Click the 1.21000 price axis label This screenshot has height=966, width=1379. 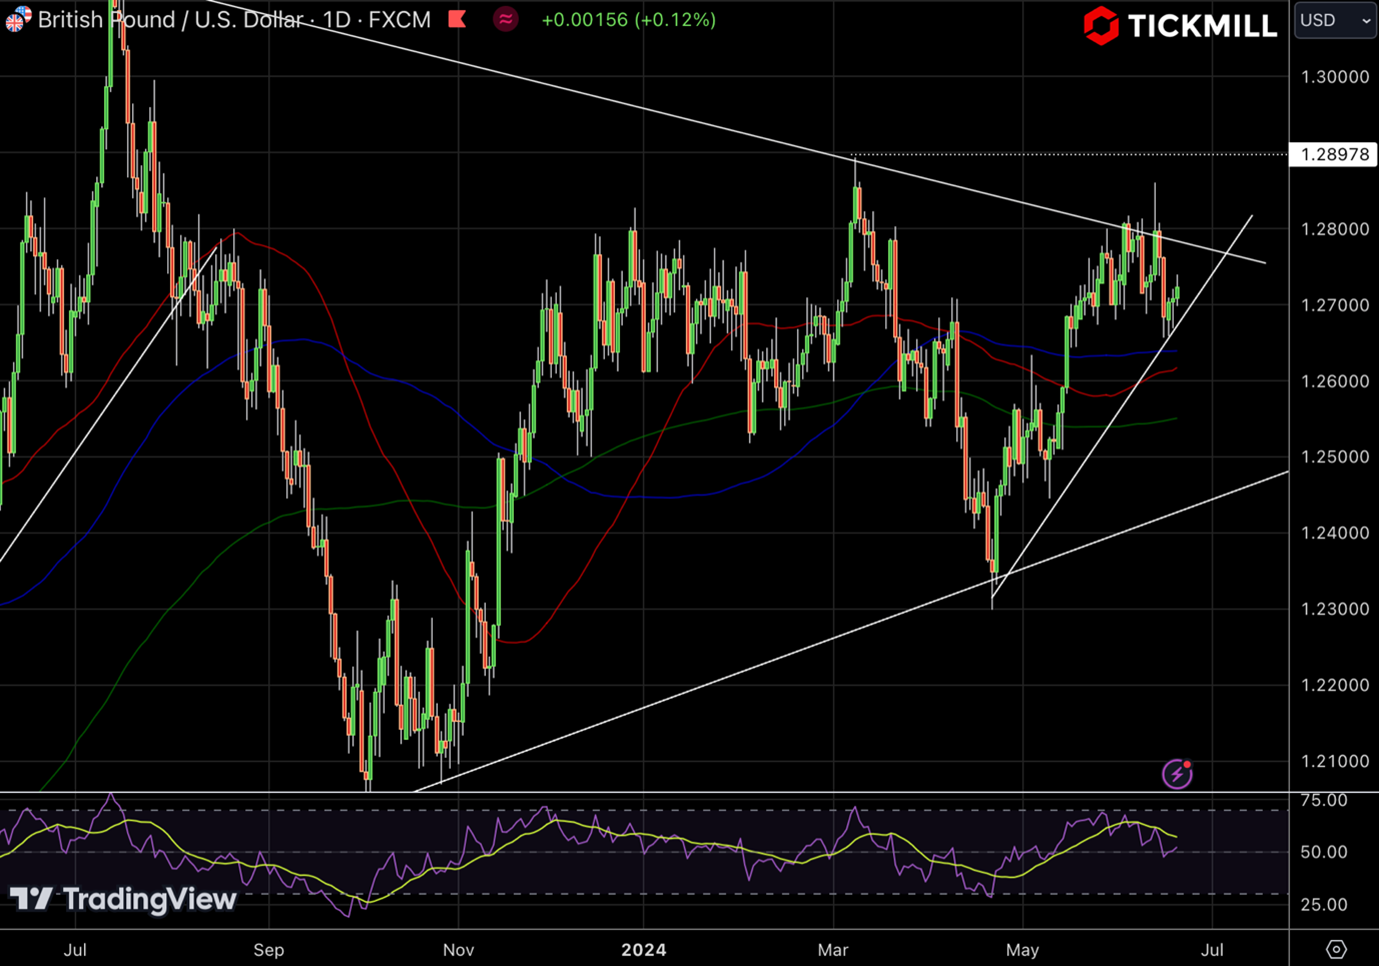(1335, 761)
